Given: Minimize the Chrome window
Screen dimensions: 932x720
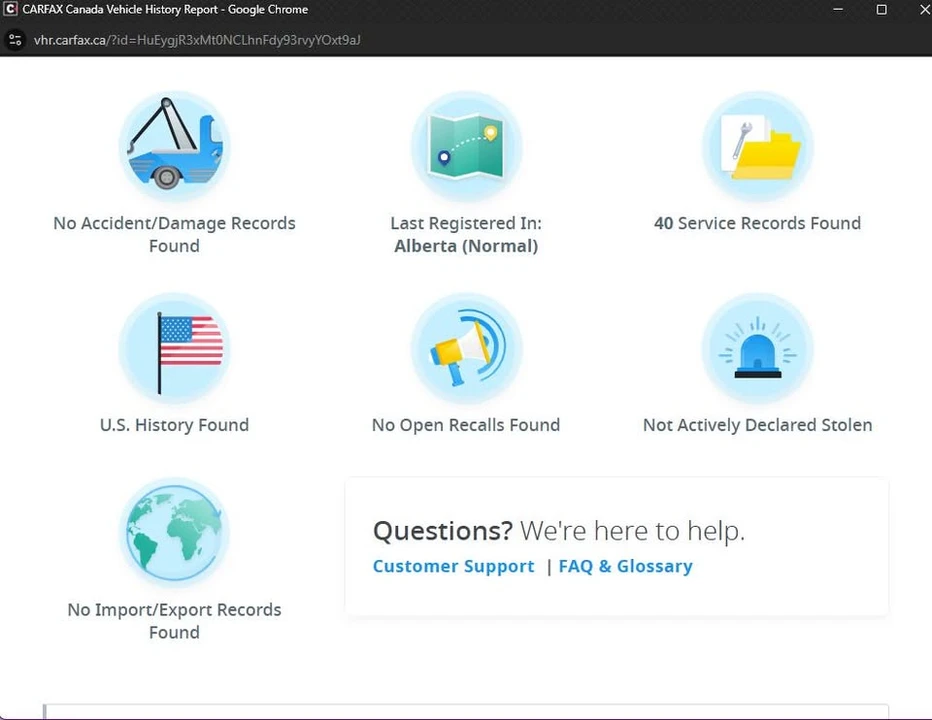Looking at the screenshot, I should (x=837, y=10).
